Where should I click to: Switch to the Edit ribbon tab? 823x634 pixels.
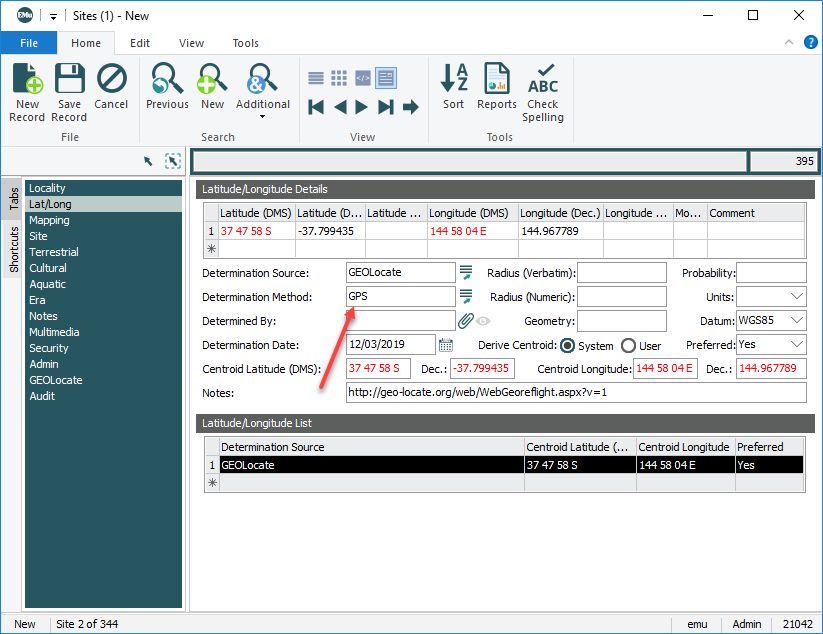[140, 43]
